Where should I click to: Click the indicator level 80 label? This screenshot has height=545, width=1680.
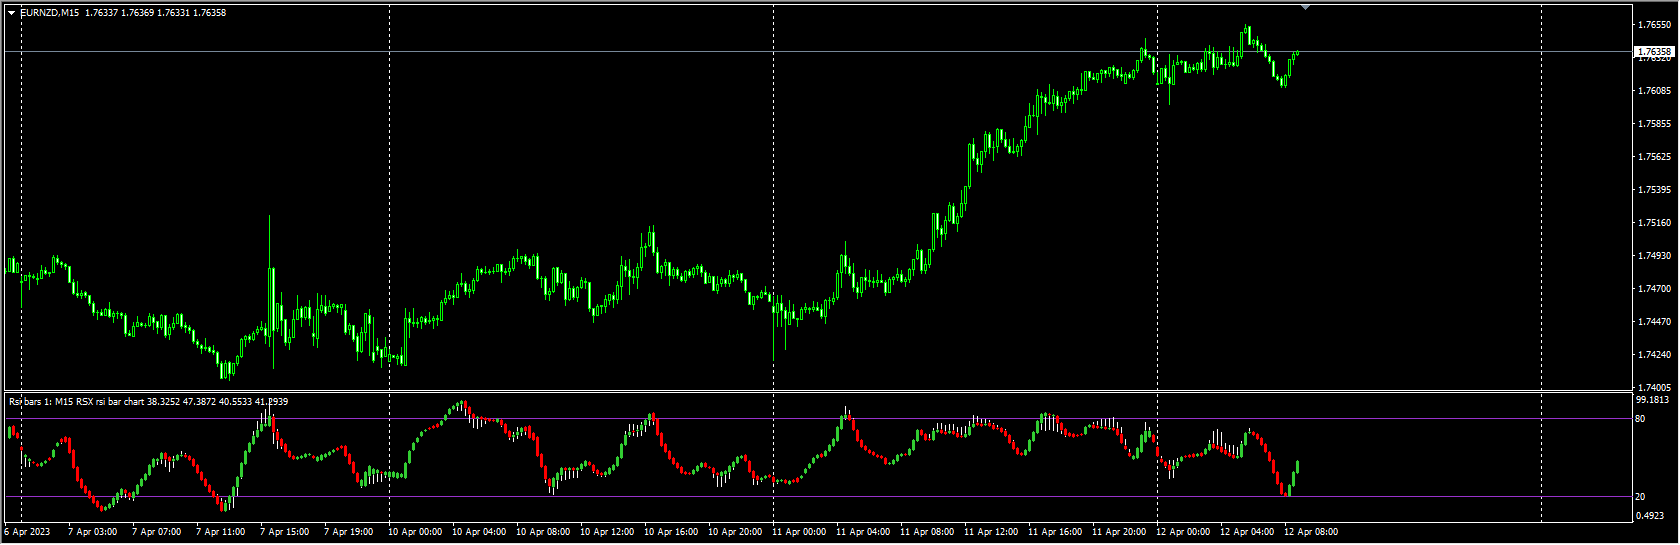pyautogui.click(x=1640, y=419)
